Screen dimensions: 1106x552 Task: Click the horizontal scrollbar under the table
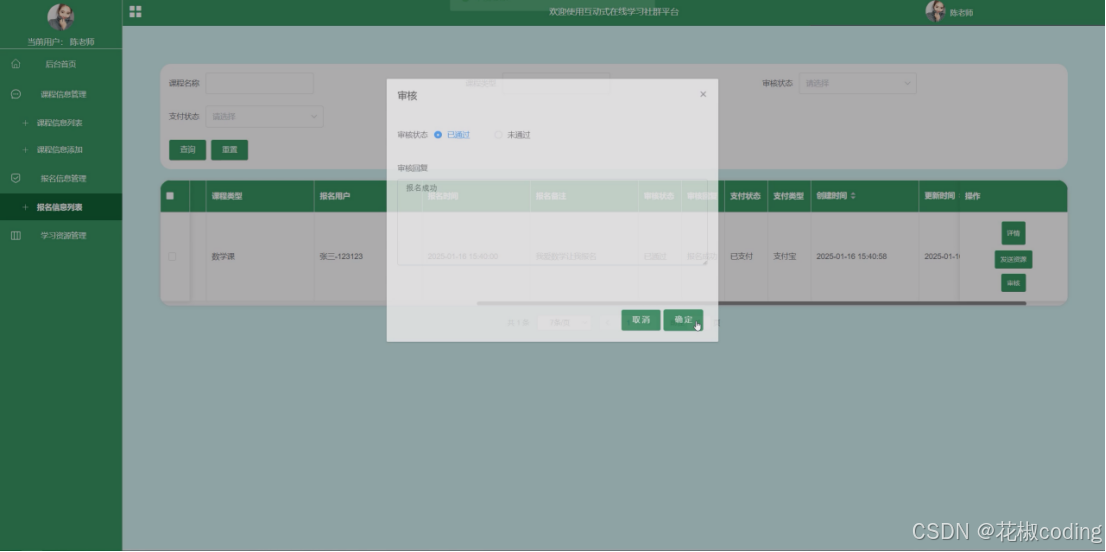(751, 303)
